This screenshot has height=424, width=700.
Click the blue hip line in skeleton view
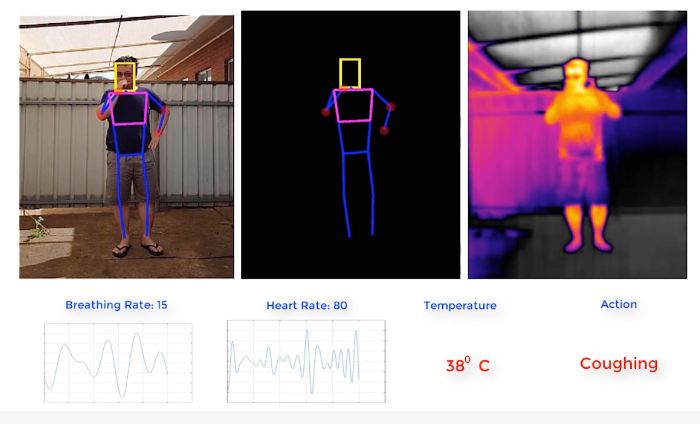(x=355, y=153)
